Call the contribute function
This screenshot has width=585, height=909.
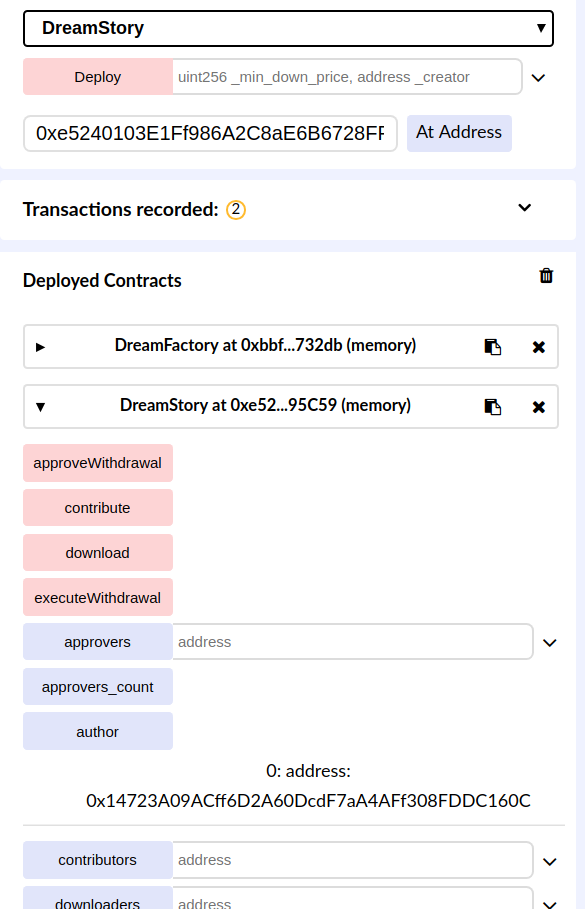(x=98, y=507)
